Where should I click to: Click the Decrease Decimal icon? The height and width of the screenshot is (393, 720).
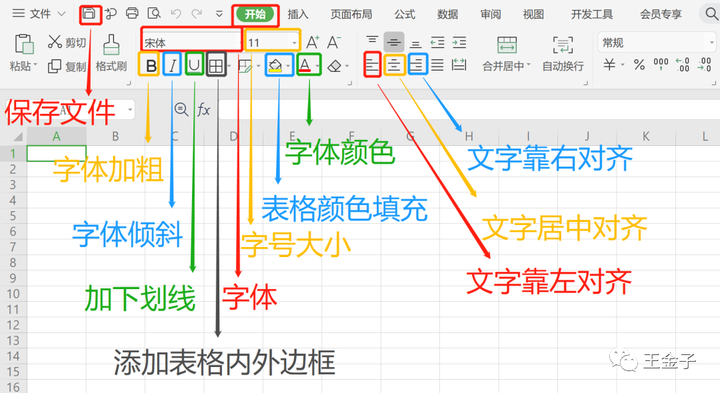(704, 64)
